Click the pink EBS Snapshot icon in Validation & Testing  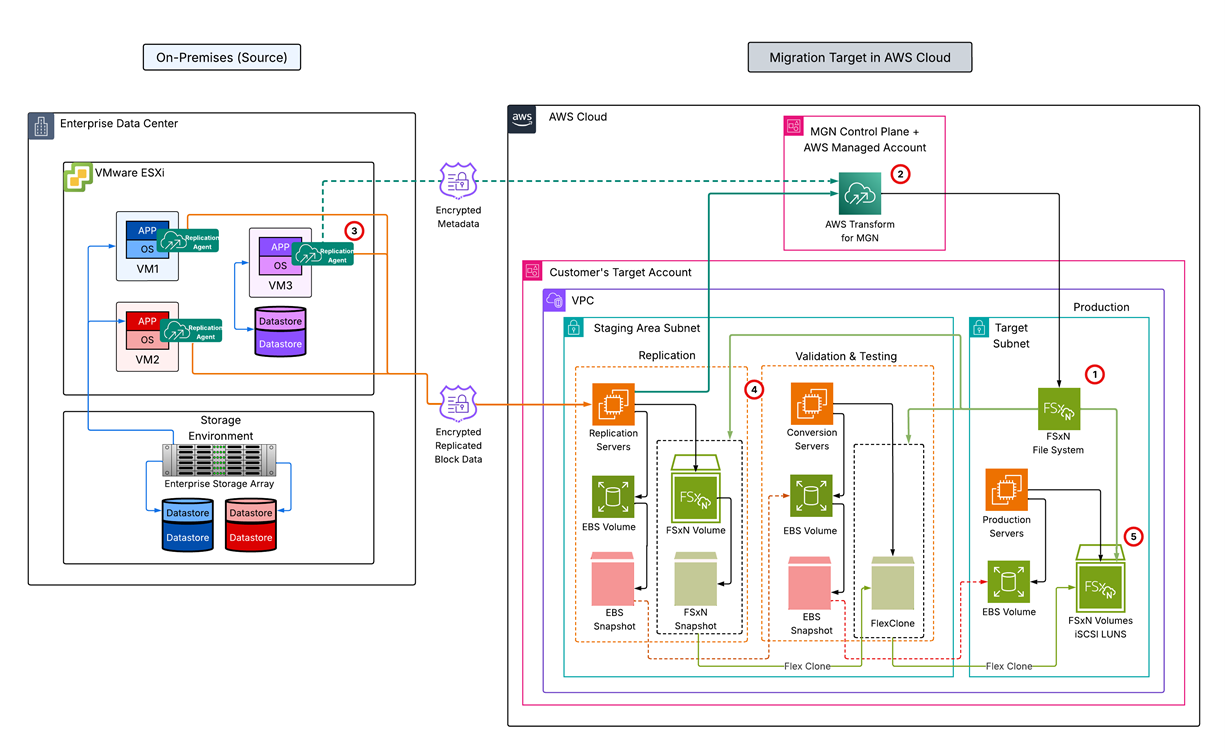811,582
